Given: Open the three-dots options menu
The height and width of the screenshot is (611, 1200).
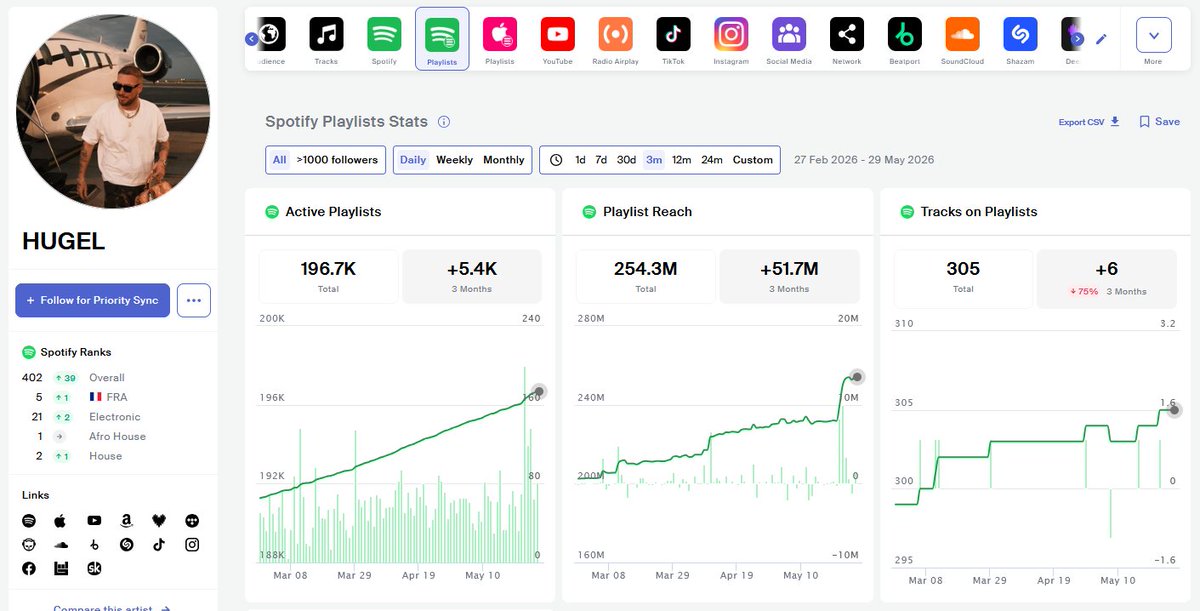Looking at the screenshot, I should coord(194,300).
